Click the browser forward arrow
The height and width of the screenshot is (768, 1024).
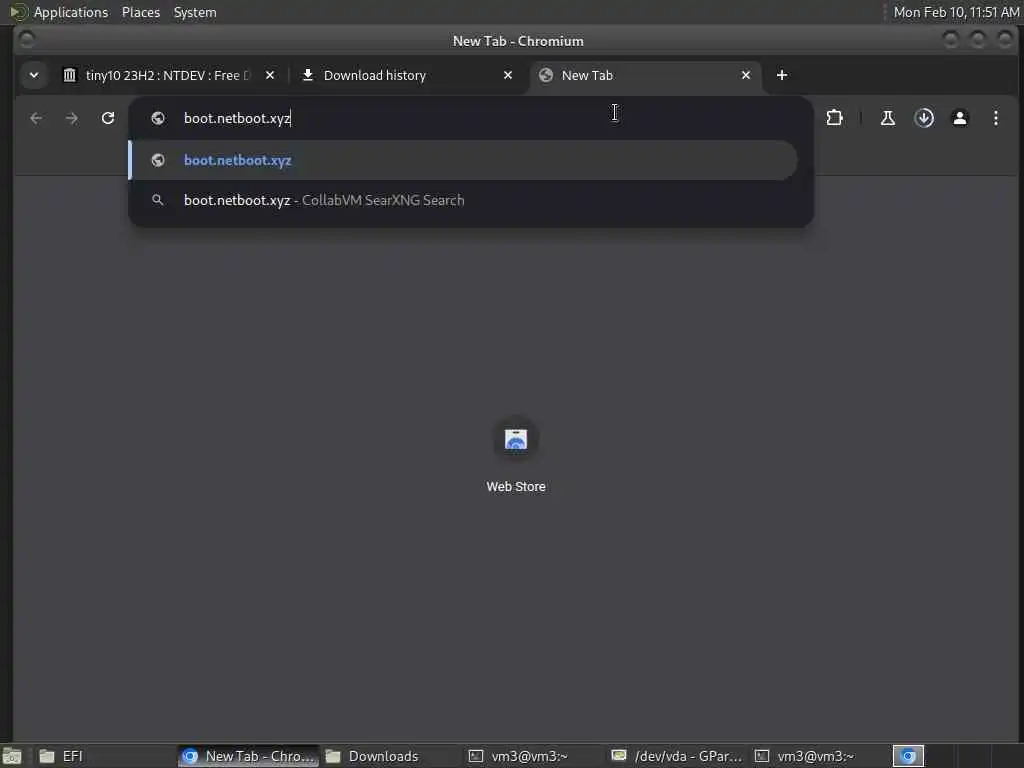72,118
